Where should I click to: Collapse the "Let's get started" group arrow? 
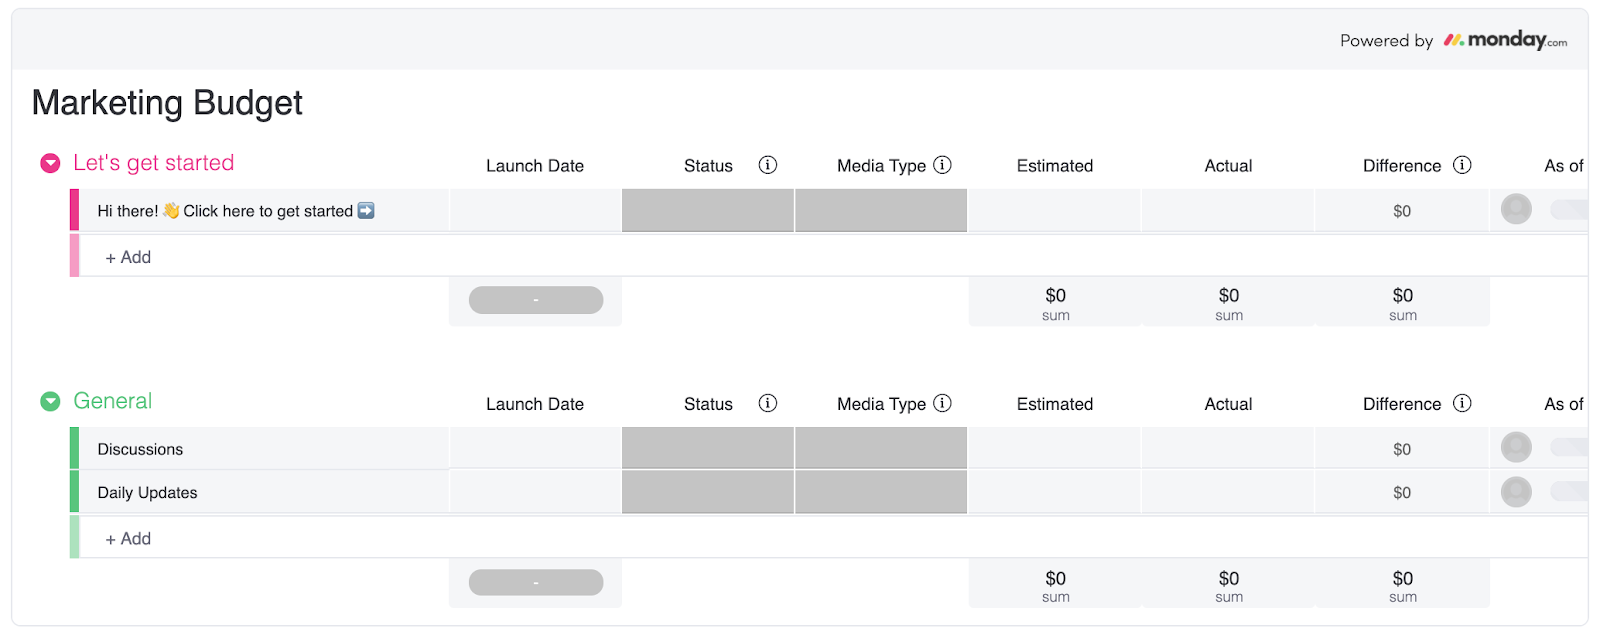click(x=50, y=163)
